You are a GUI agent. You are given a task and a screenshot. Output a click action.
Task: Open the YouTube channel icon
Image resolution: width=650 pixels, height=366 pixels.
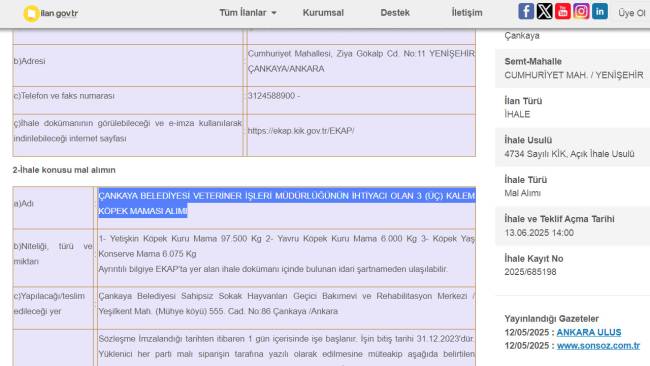point(563,11)
